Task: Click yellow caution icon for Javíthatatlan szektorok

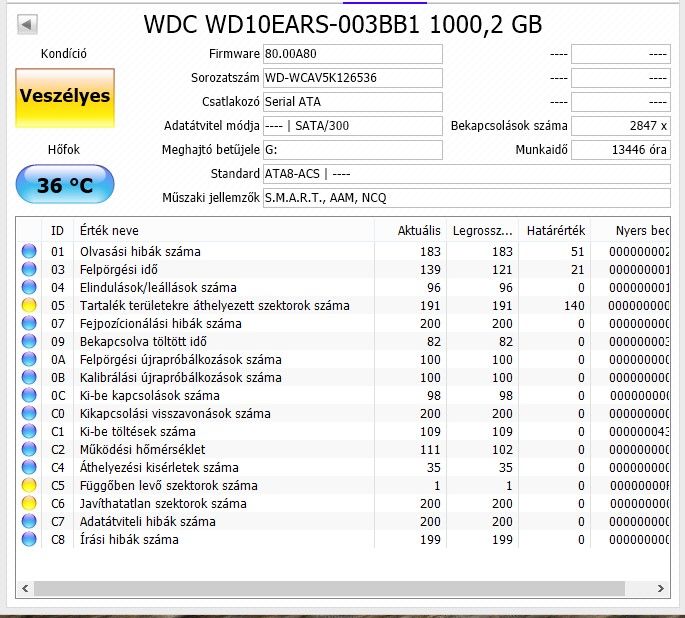Action: point(29,504)
